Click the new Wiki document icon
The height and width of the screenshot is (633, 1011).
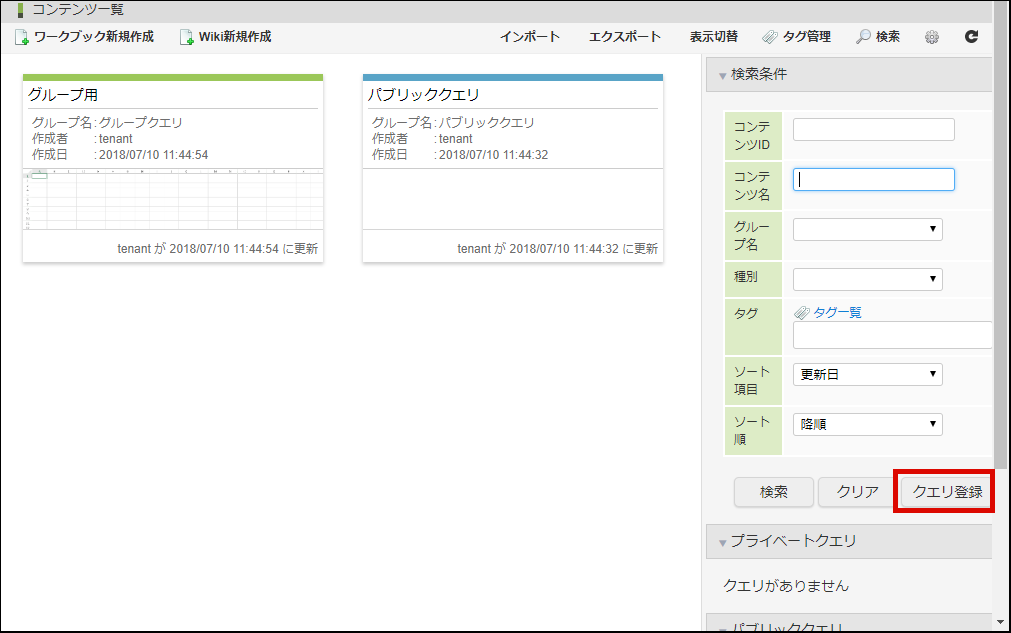[186, 37]
